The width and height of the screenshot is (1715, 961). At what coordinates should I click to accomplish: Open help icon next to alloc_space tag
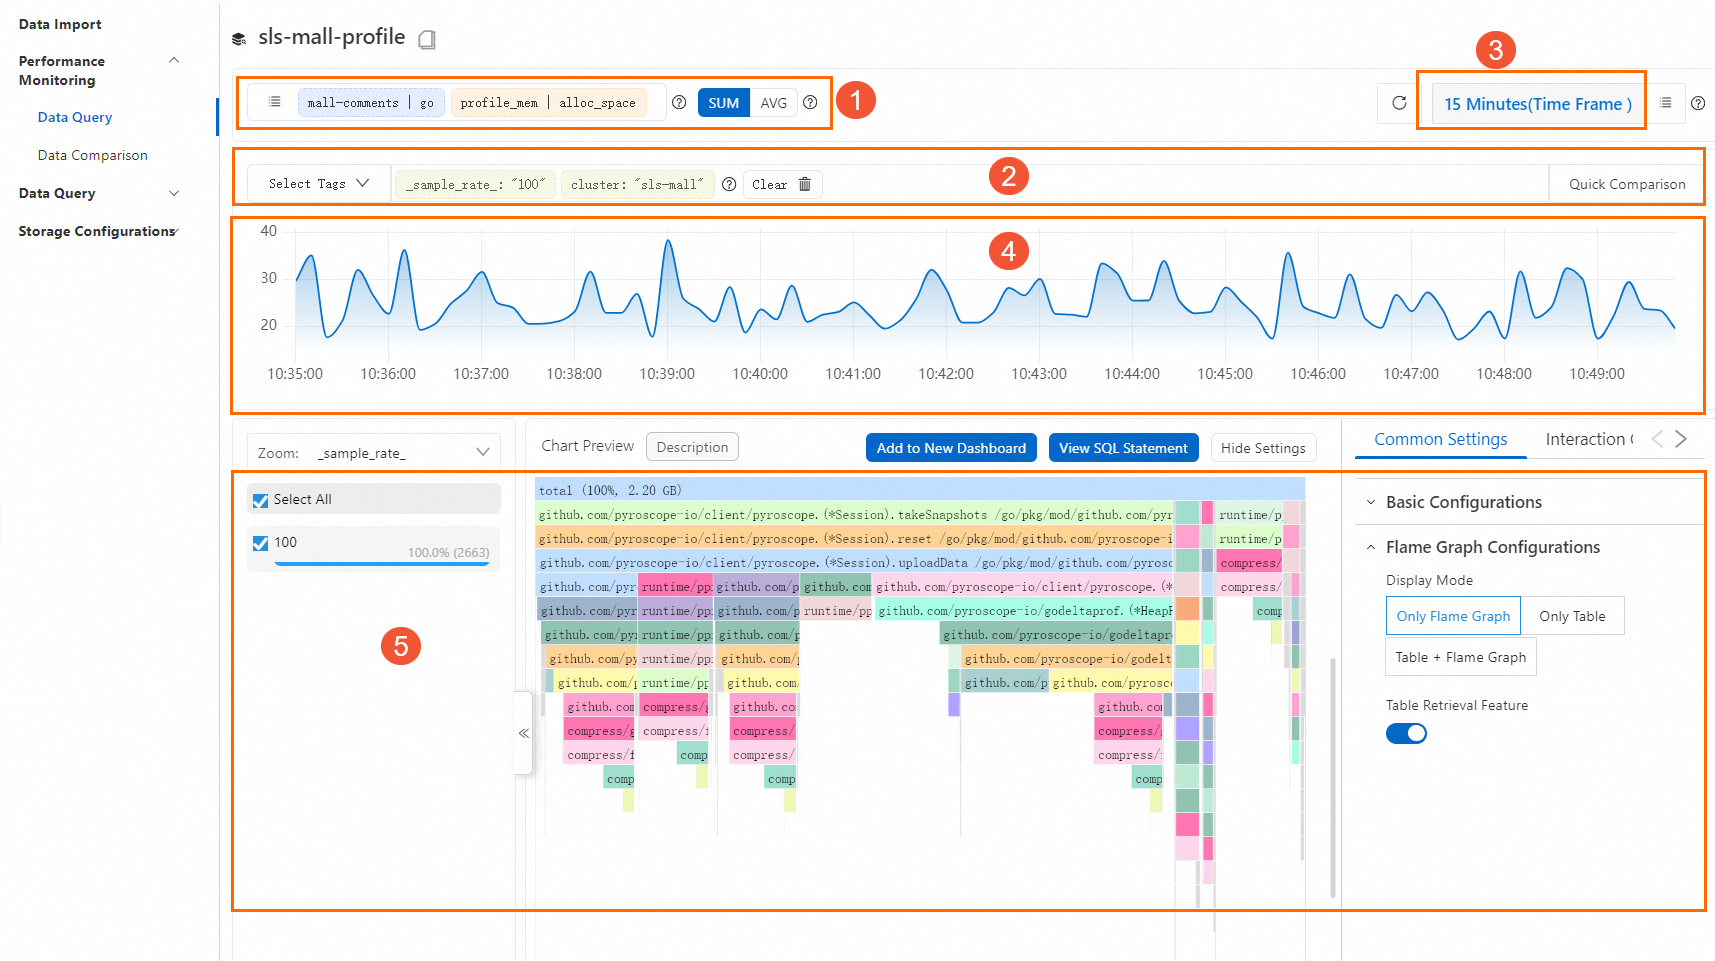coord(679,102)
